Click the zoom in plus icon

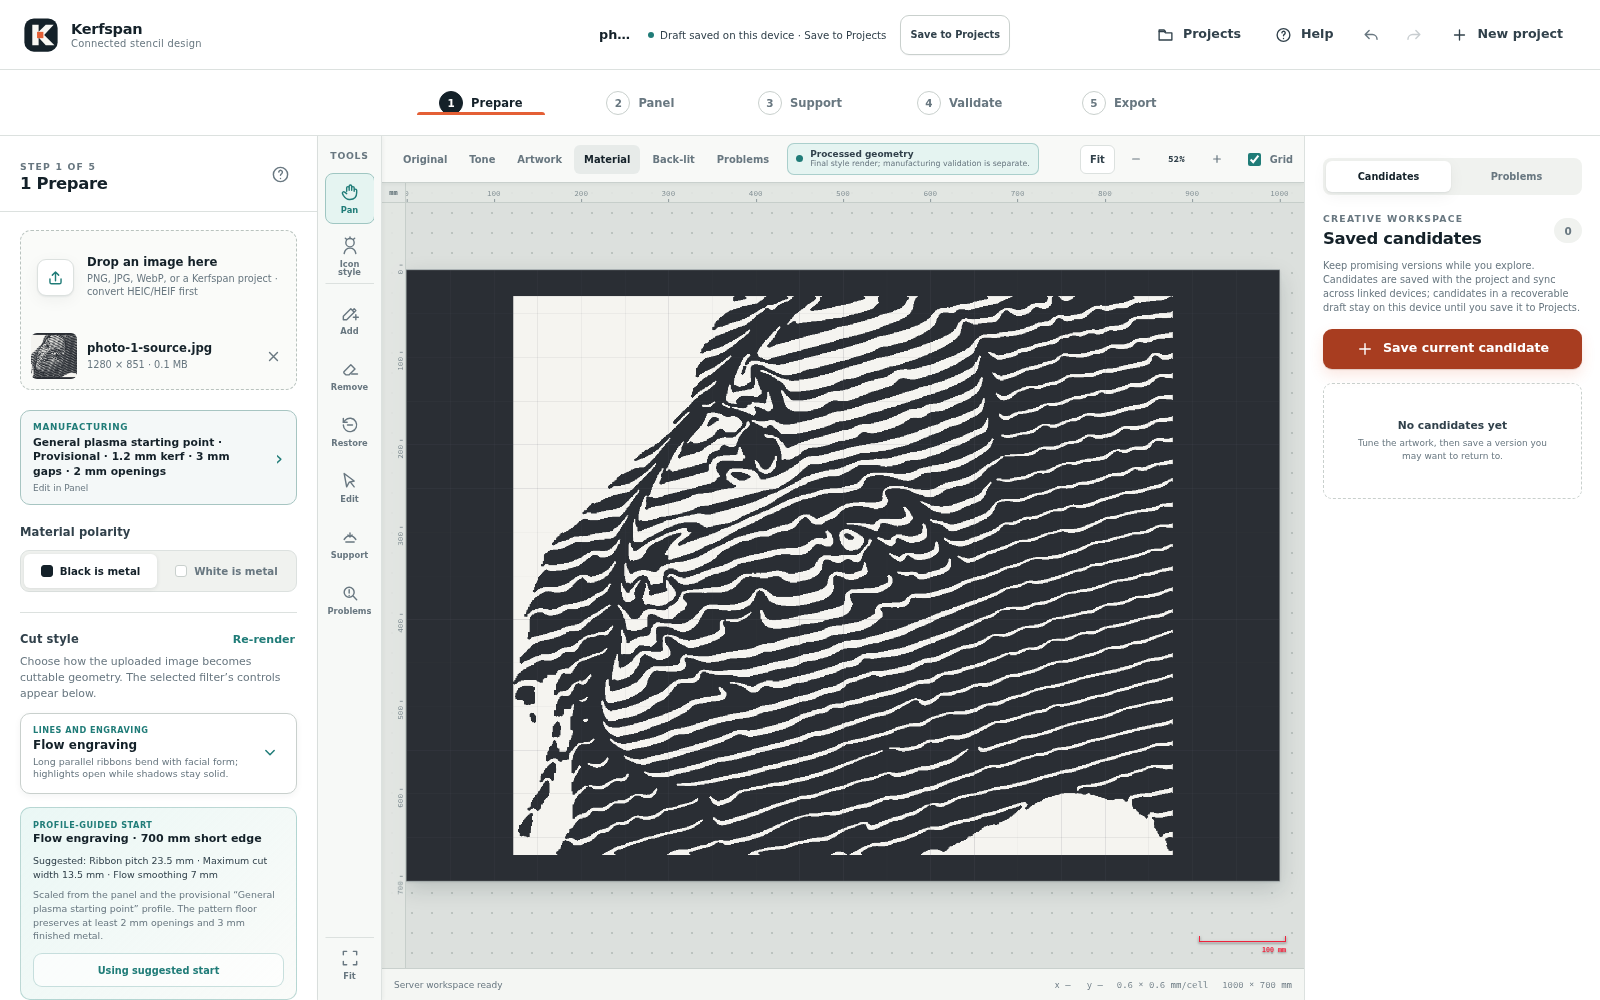[1217, 159]
